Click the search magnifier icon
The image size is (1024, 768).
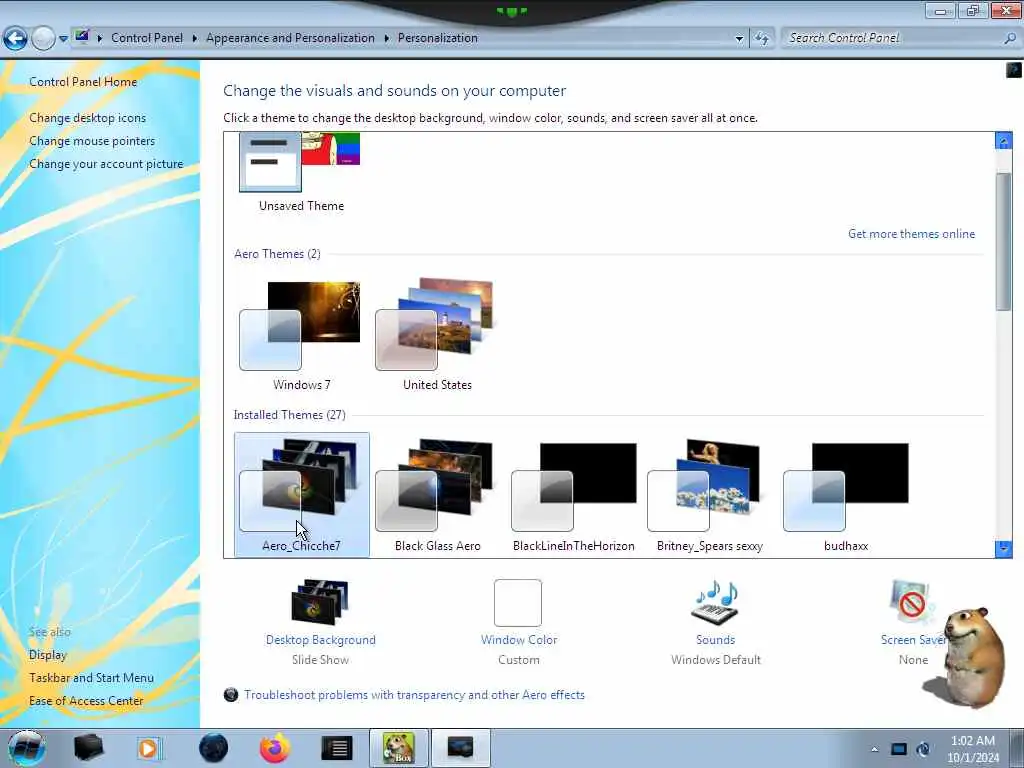[1010, 38]
